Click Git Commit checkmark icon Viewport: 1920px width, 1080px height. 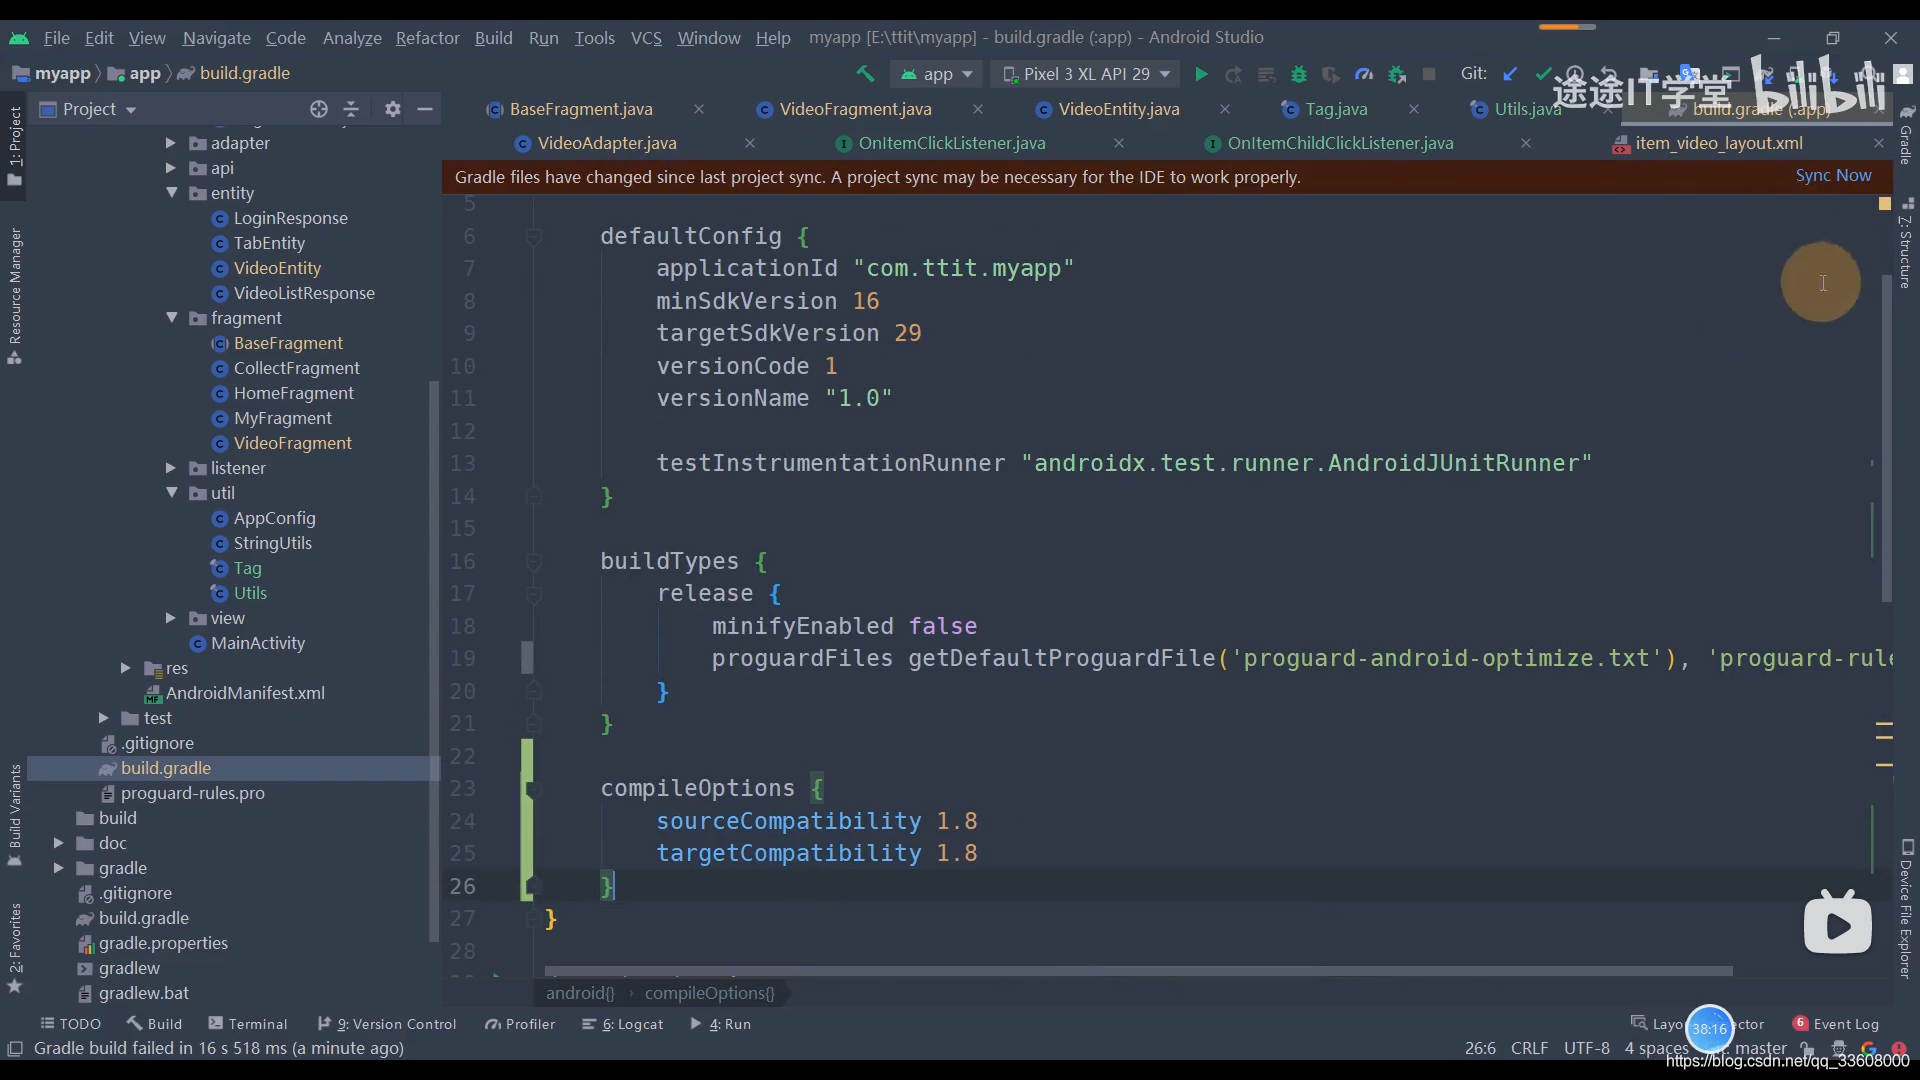pos(1543,74)
